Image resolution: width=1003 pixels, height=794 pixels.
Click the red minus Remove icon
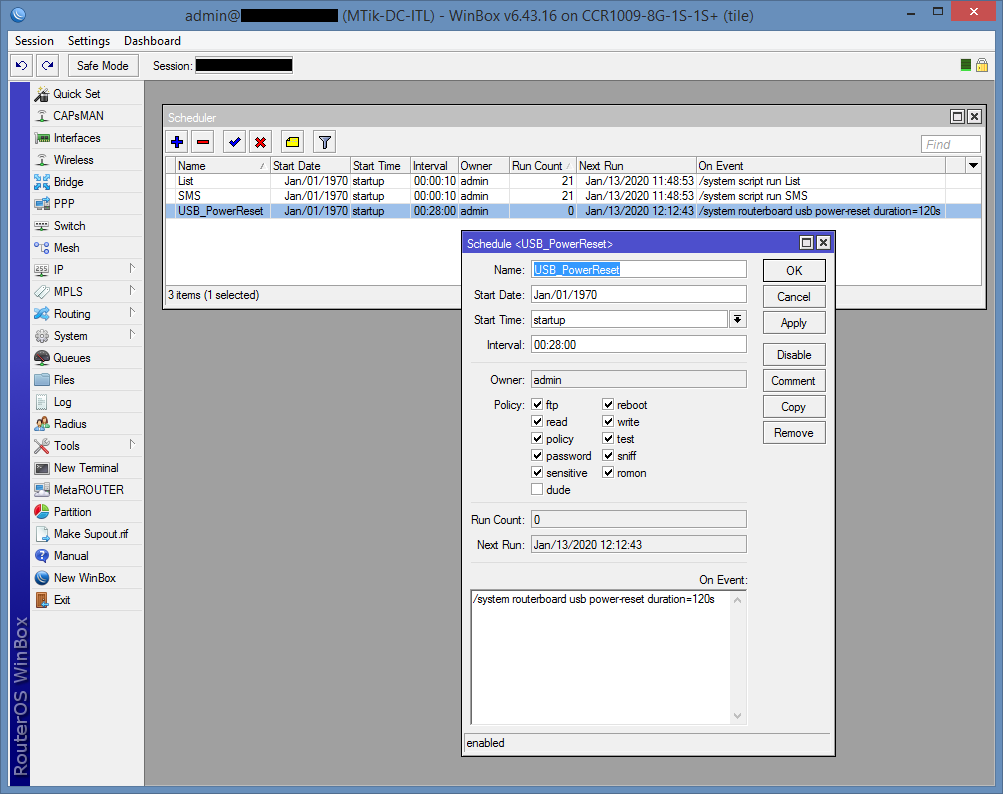203,142
